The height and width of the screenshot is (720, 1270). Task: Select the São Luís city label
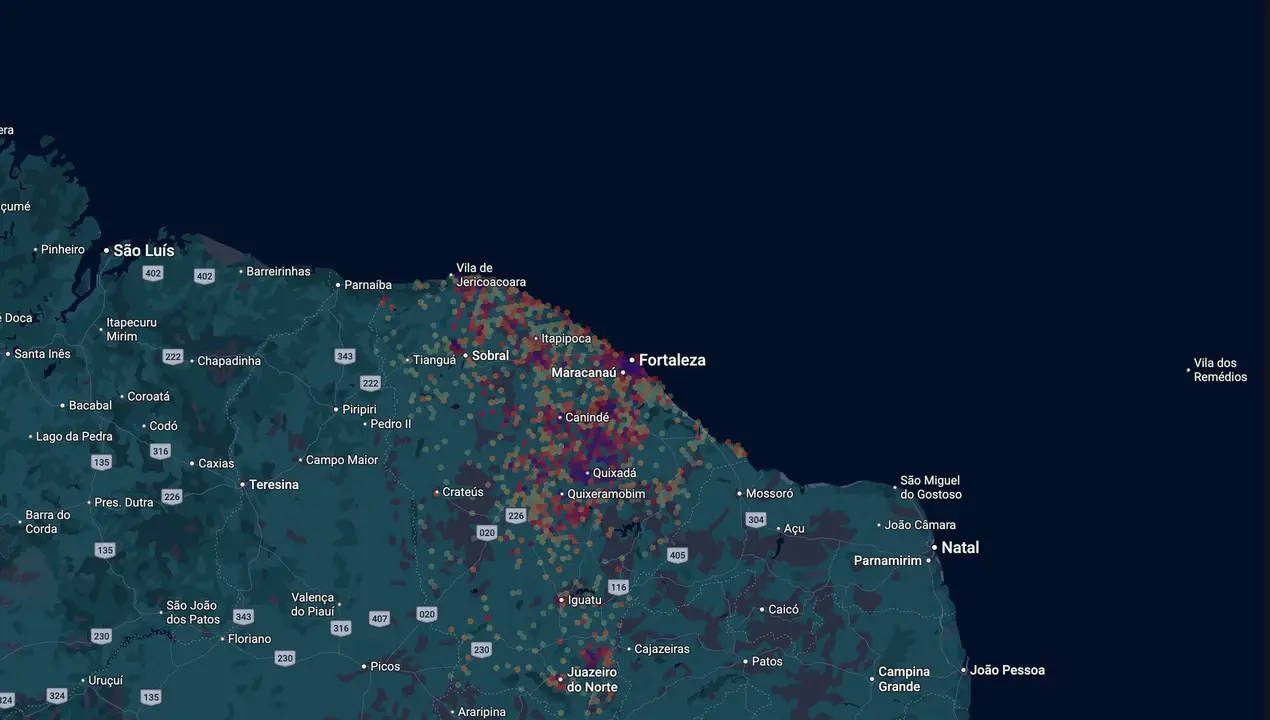click(x=144, y=250)
